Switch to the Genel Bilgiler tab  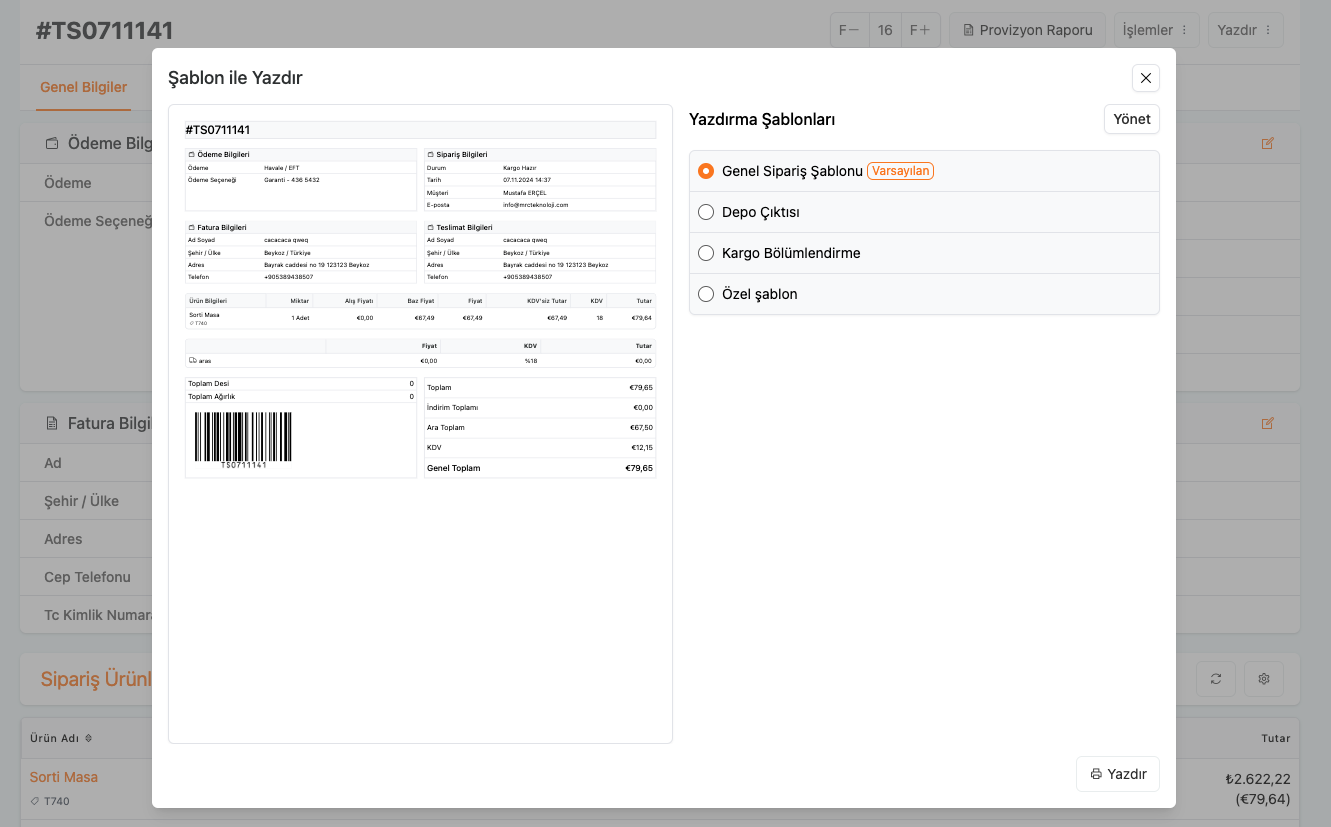pyautogui.click(x=84, y=88)
